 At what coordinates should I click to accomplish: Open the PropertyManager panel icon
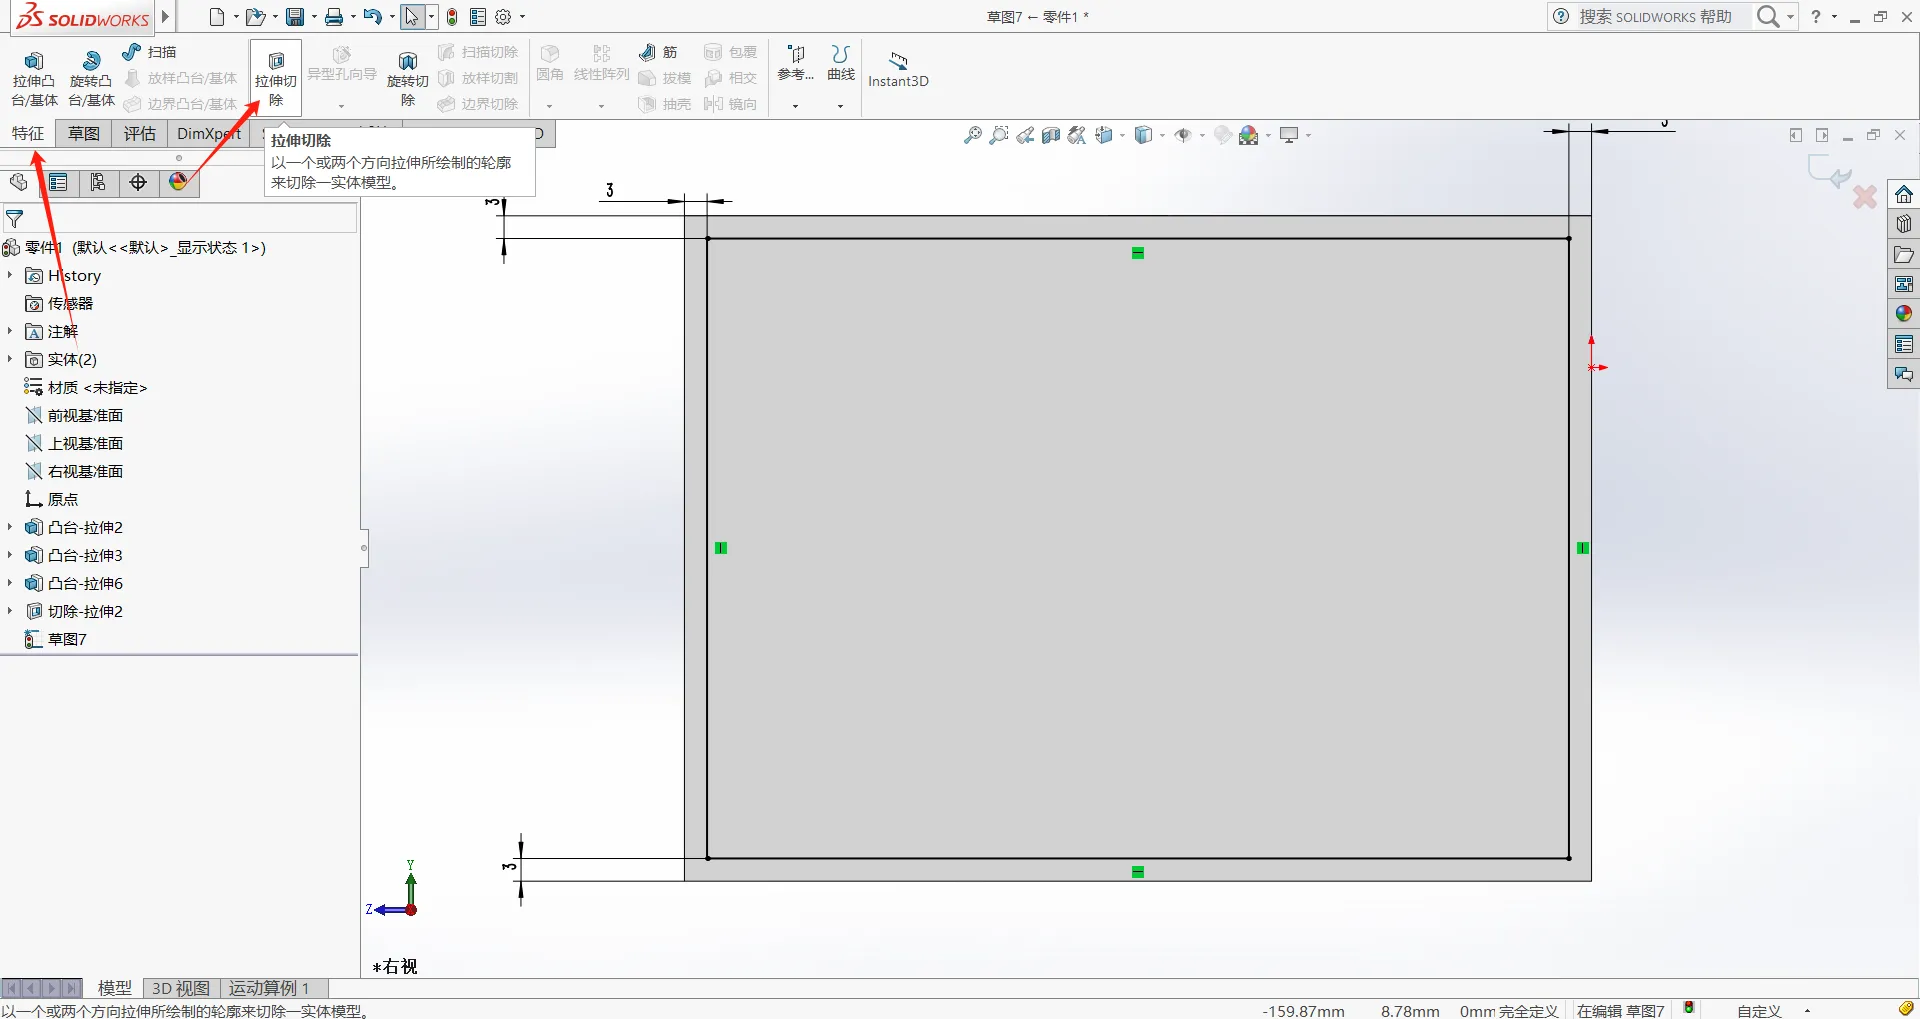tap(58, 182)
